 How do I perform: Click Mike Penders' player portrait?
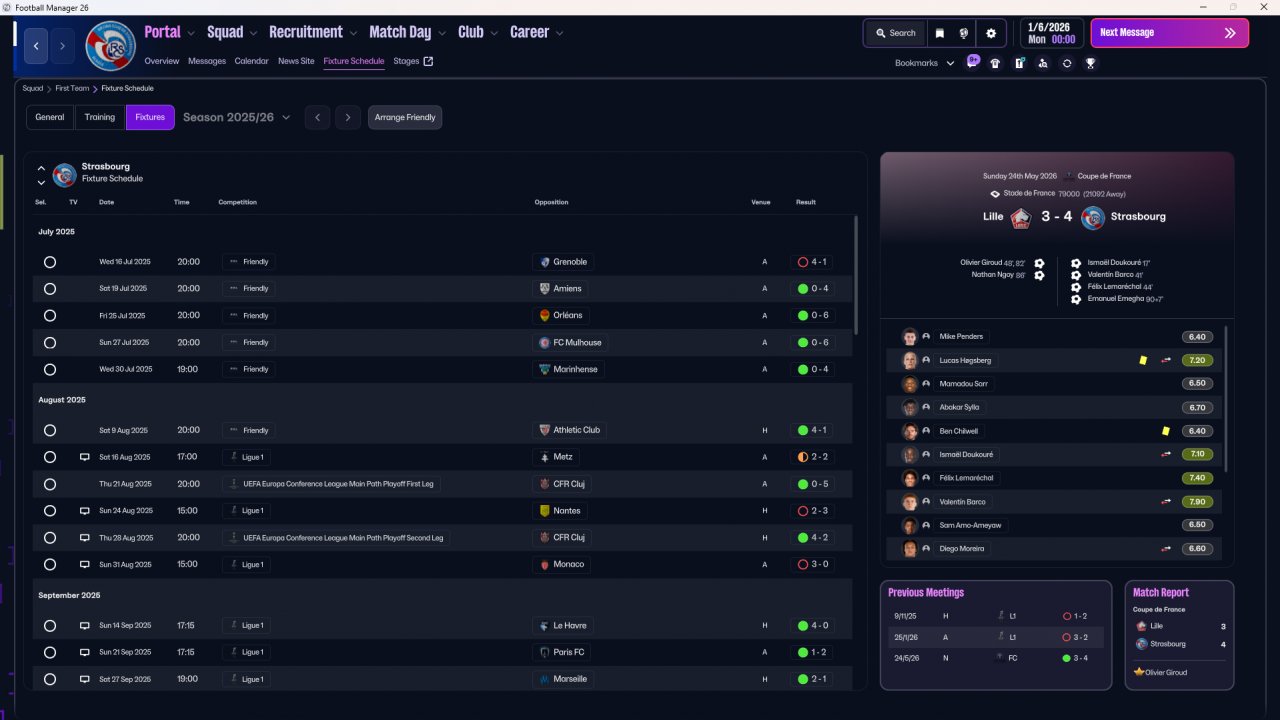[910, 337]
